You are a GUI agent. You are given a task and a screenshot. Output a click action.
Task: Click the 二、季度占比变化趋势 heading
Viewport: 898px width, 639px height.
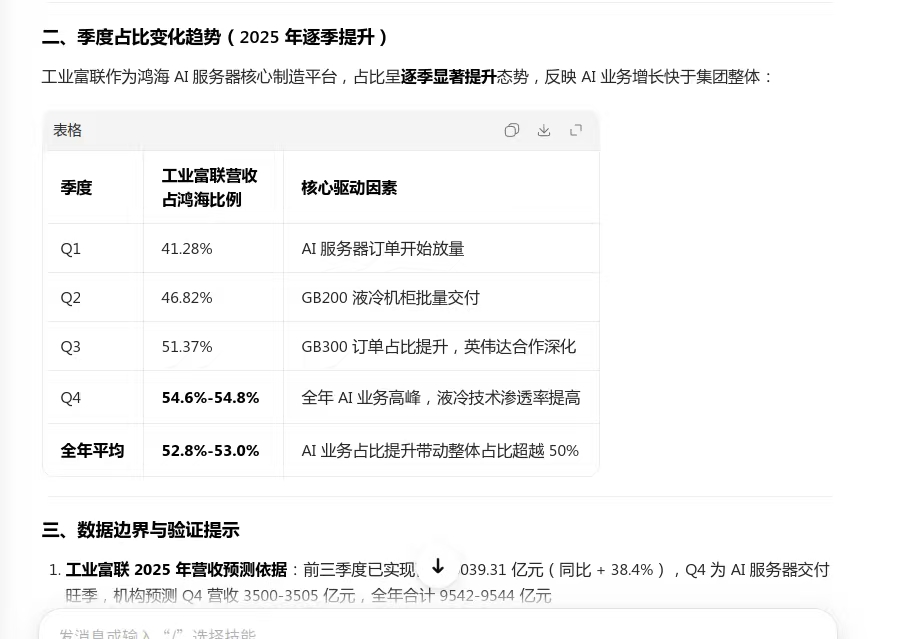point(214,37)
